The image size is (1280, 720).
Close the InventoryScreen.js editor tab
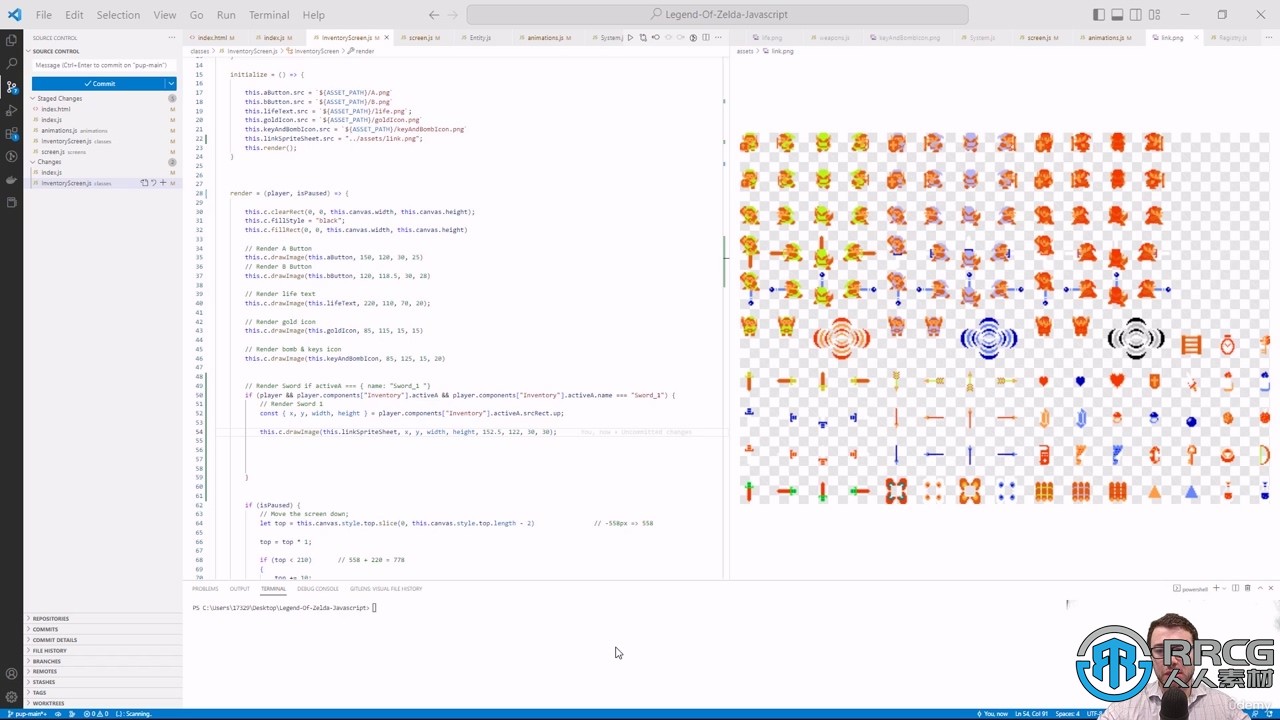385,37
